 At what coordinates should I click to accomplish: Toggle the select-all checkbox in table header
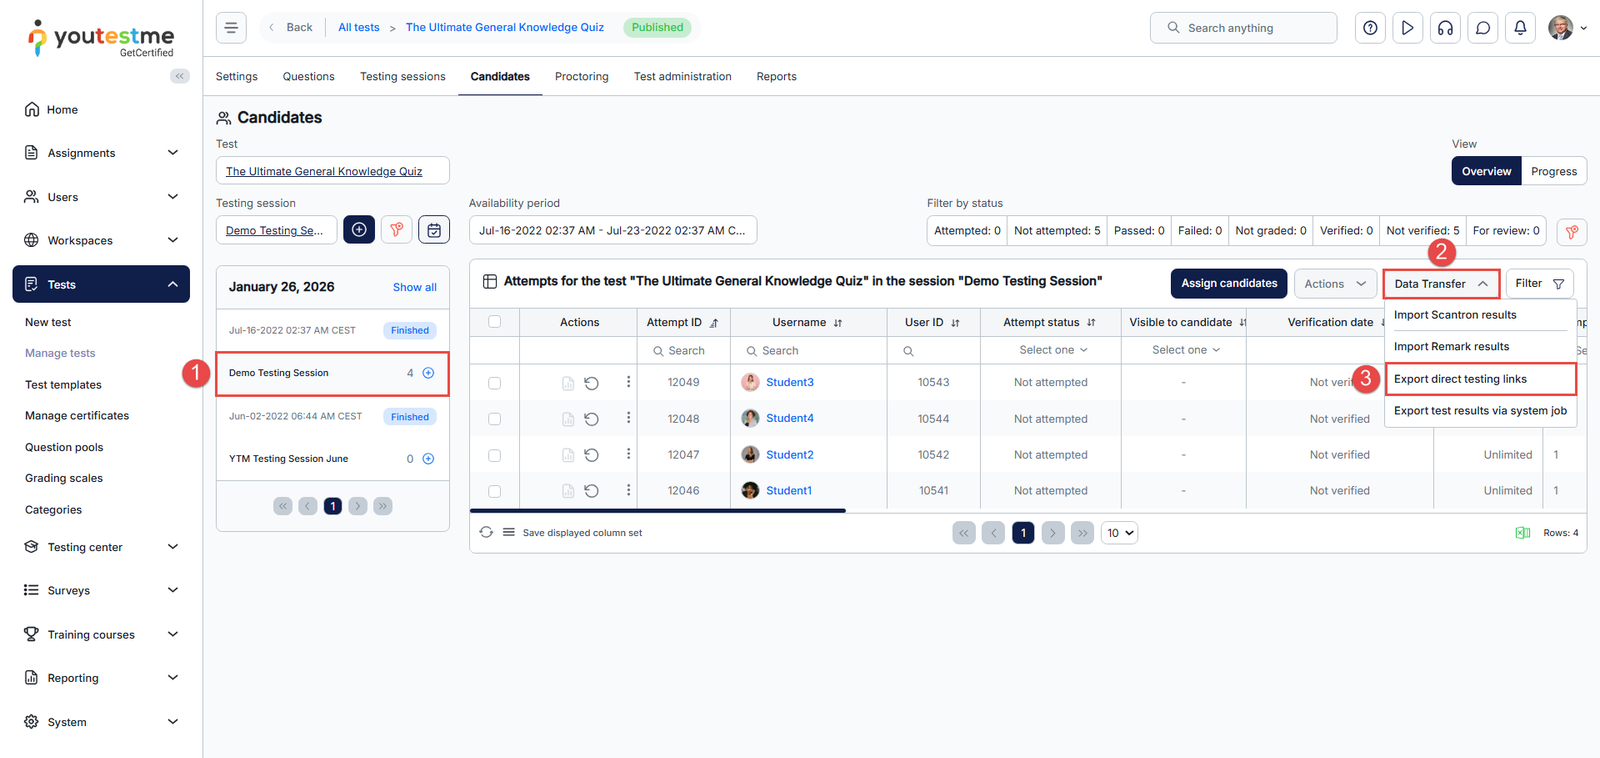click(494, 322)
